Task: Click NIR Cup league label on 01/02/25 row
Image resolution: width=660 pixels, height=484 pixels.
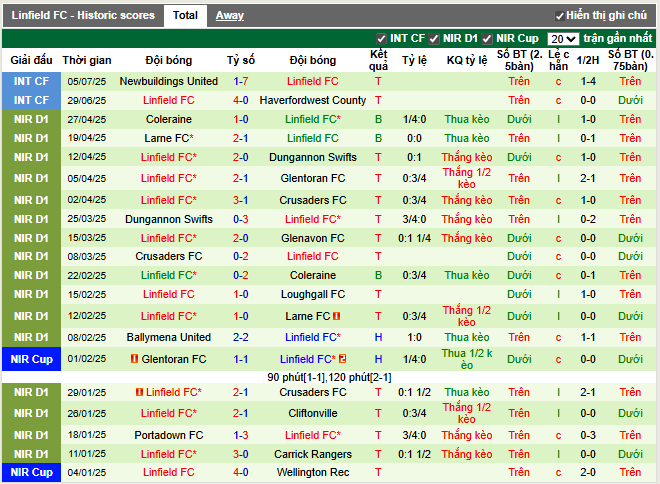Action: point(32,359)
